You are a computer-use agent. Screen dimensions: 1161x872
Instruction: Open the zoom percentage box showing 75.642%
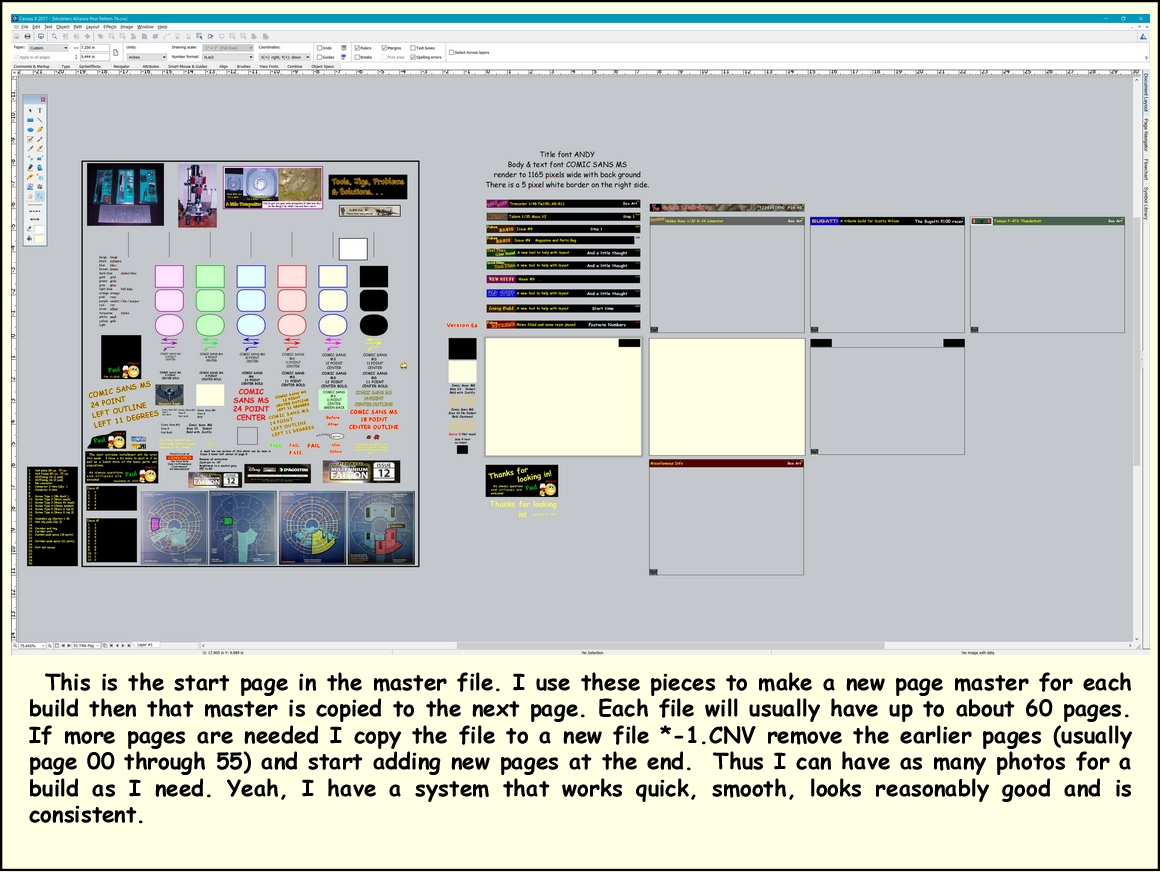tap(30, 645)
